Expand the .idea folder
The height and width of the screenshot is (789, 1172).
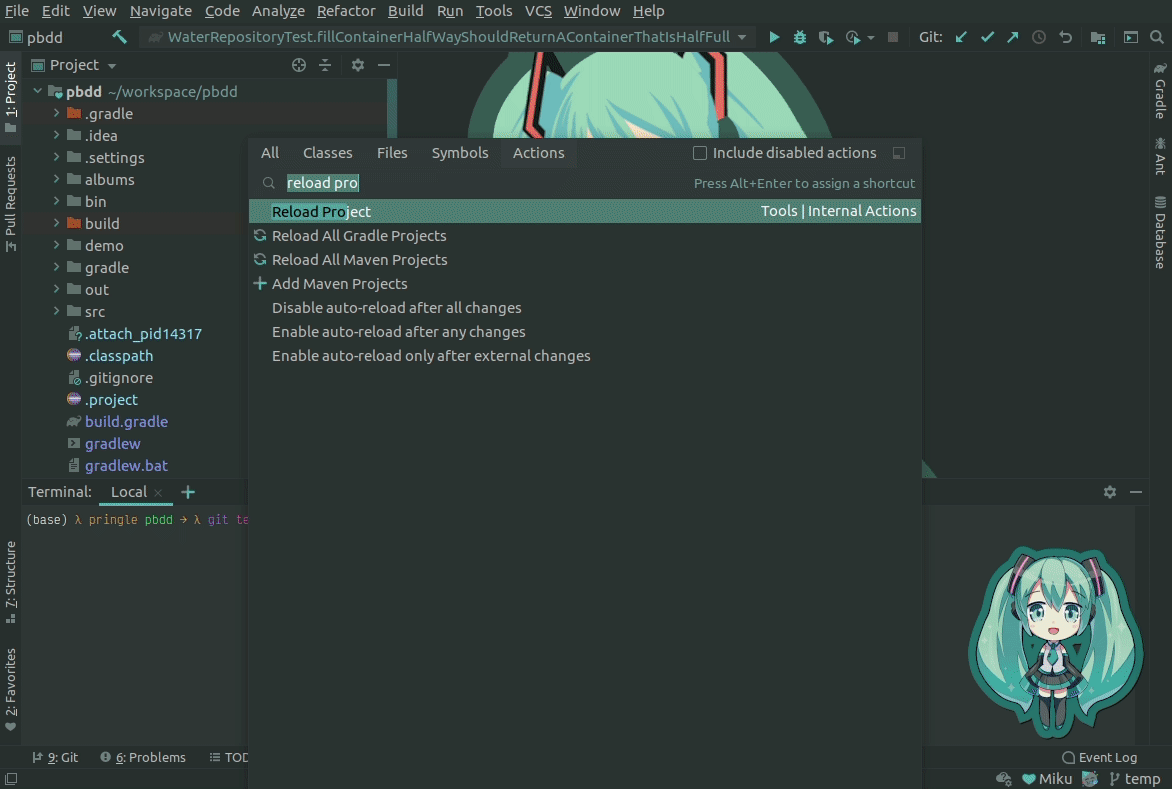point(56,135)
